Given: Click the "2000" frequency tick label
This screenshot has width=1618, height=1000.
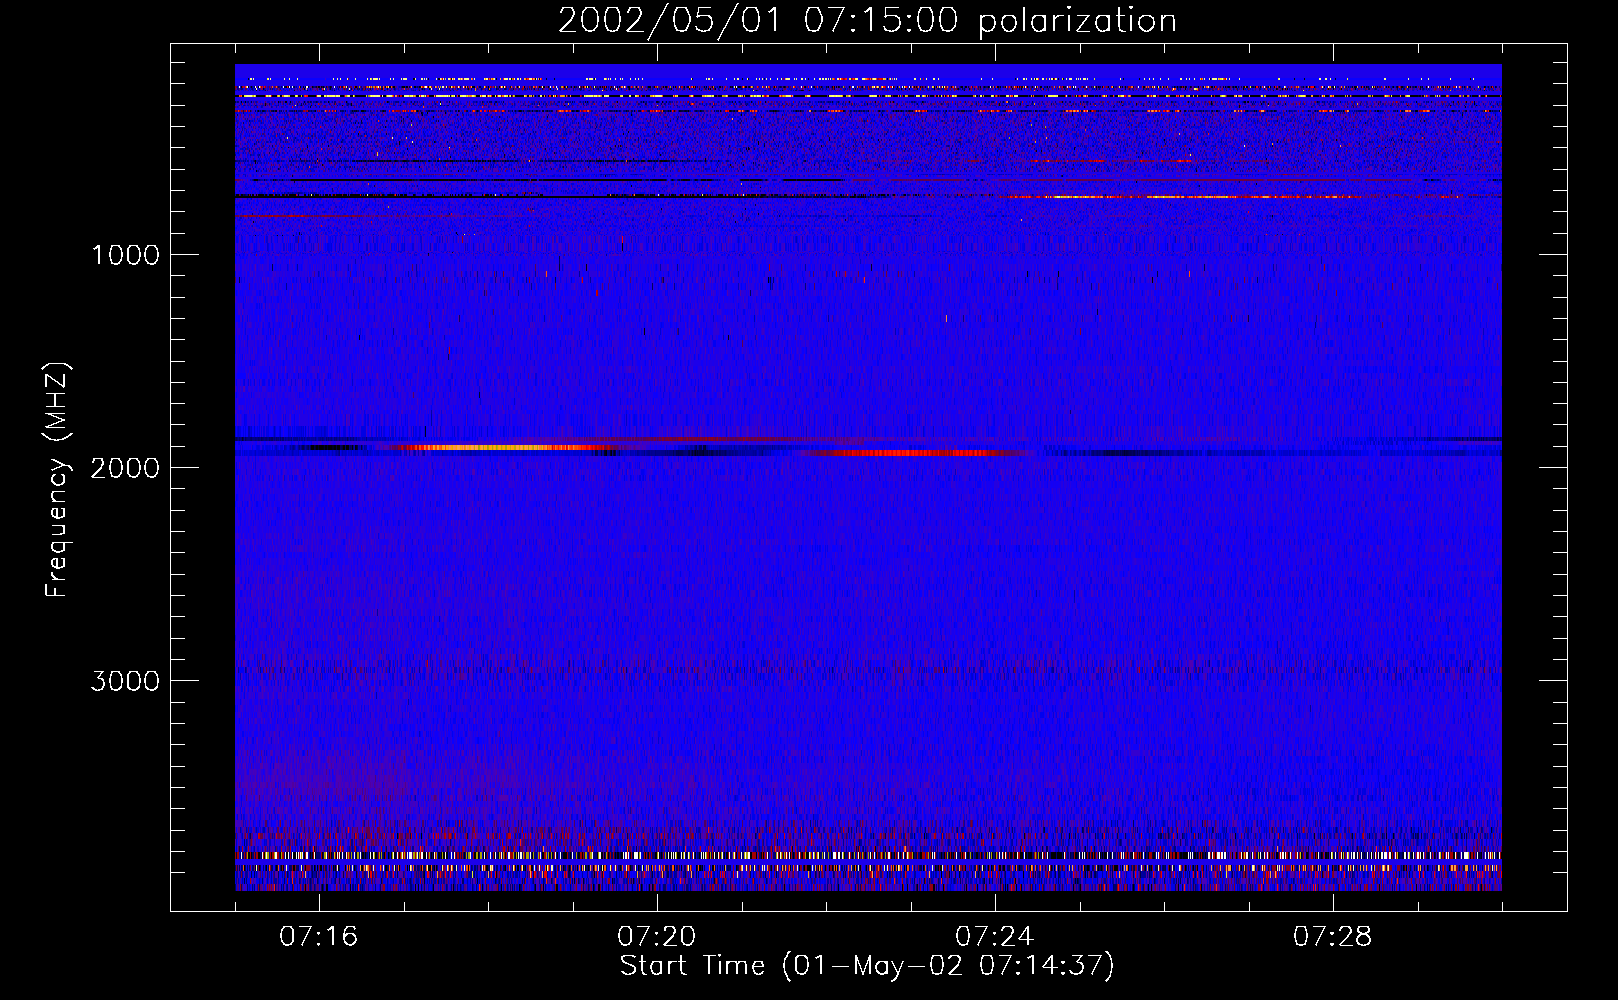Looking at the screenshot, I should (x=125, y=468).
